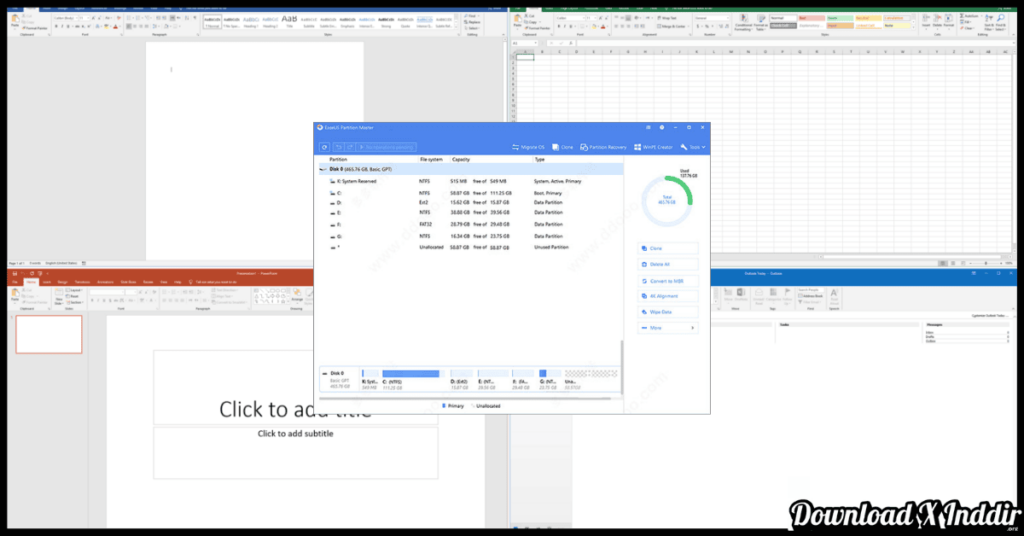Open the Home tab in PowerPoint
Viewport: 1024px width, 536px height.
click(31, 282)
